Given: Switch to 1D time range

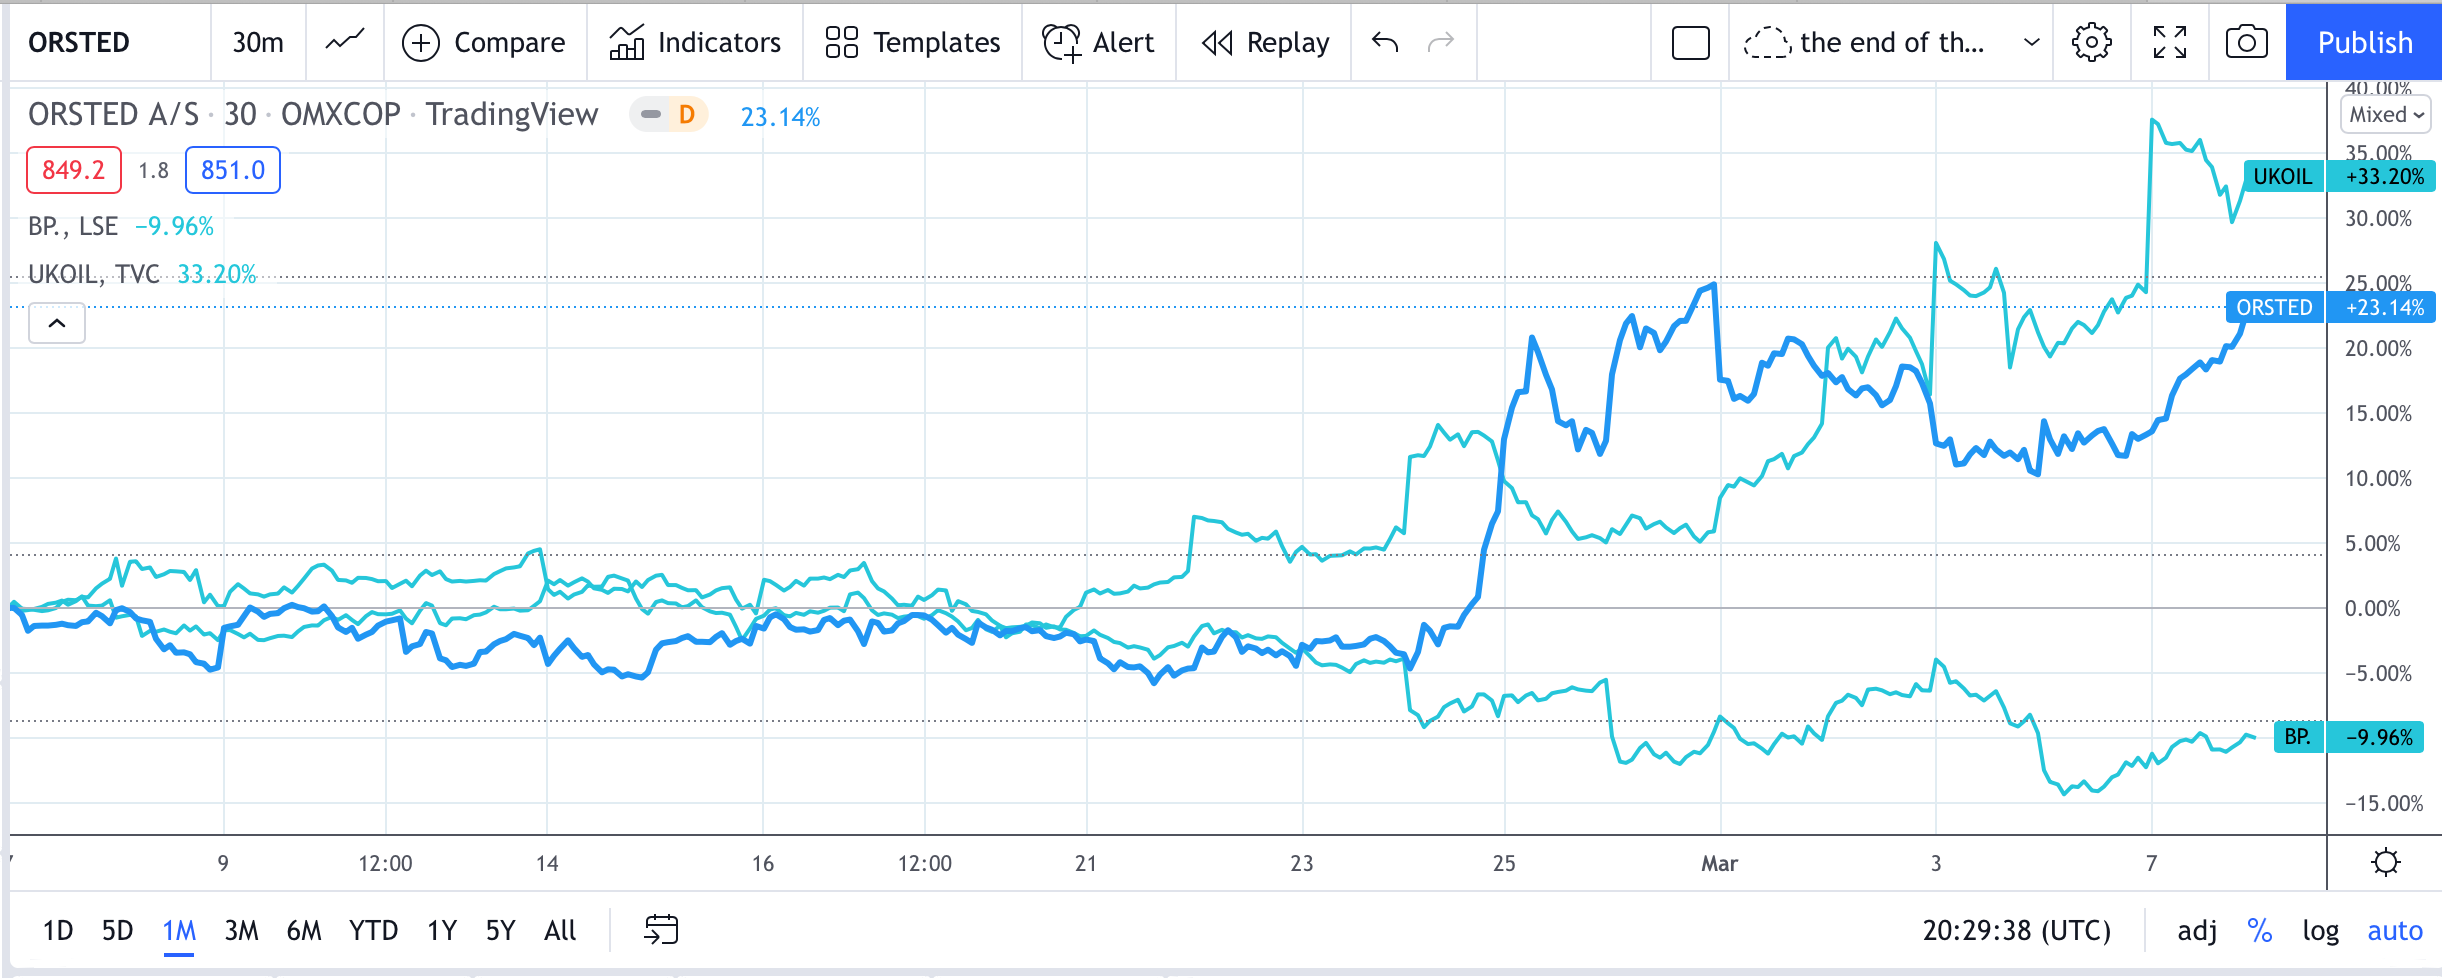Looking at the screenshot, I should point(58,931).
